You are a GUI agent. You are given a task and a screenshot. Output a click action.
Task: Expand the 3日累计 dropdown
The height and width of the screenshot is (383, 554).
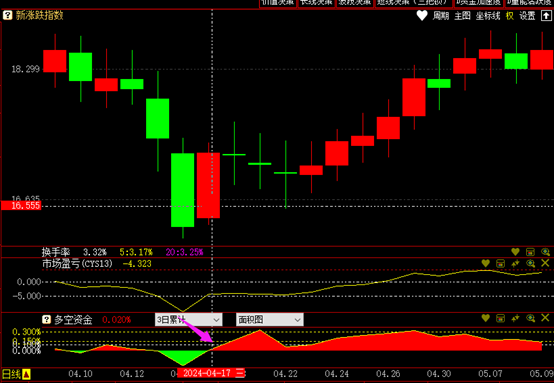[189, 320]
